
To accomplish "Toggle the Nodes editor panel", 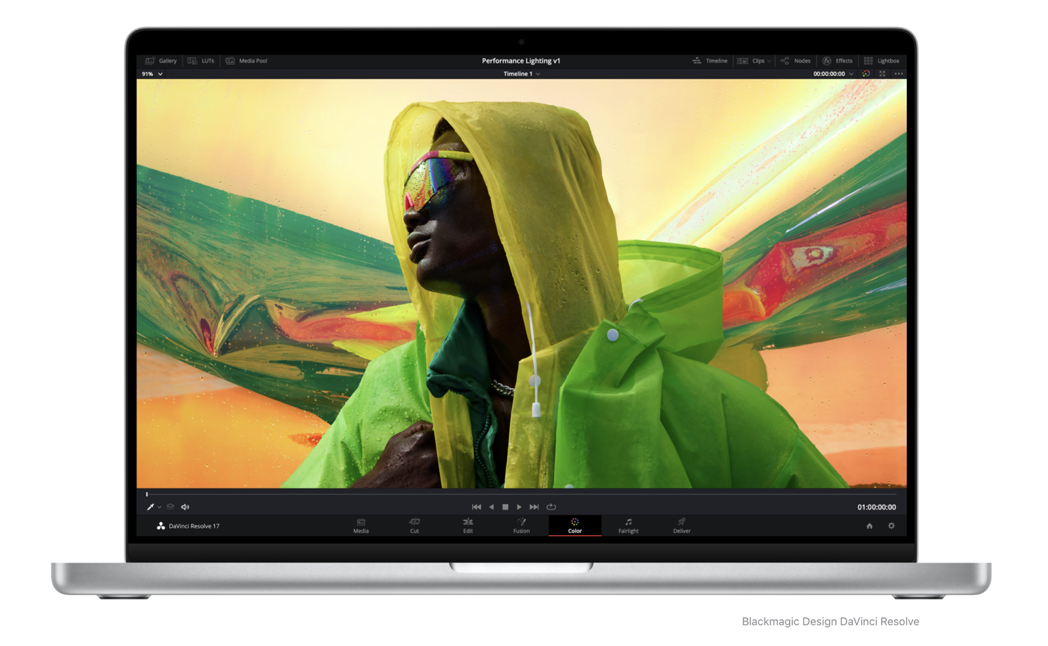I will pos(796,61).
